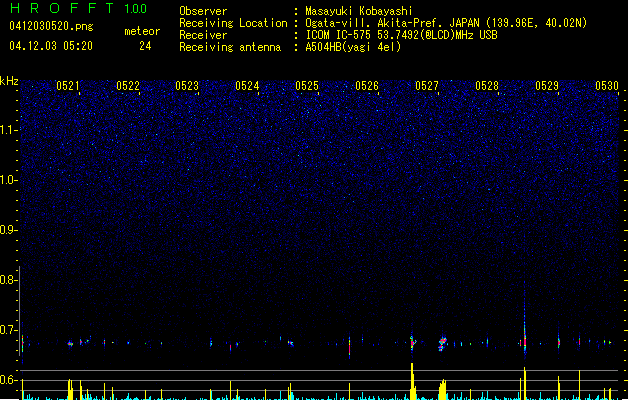This screenshot has width=629, height=400.
Task: Click the HROFFT title text
Action: coord(62,8)
